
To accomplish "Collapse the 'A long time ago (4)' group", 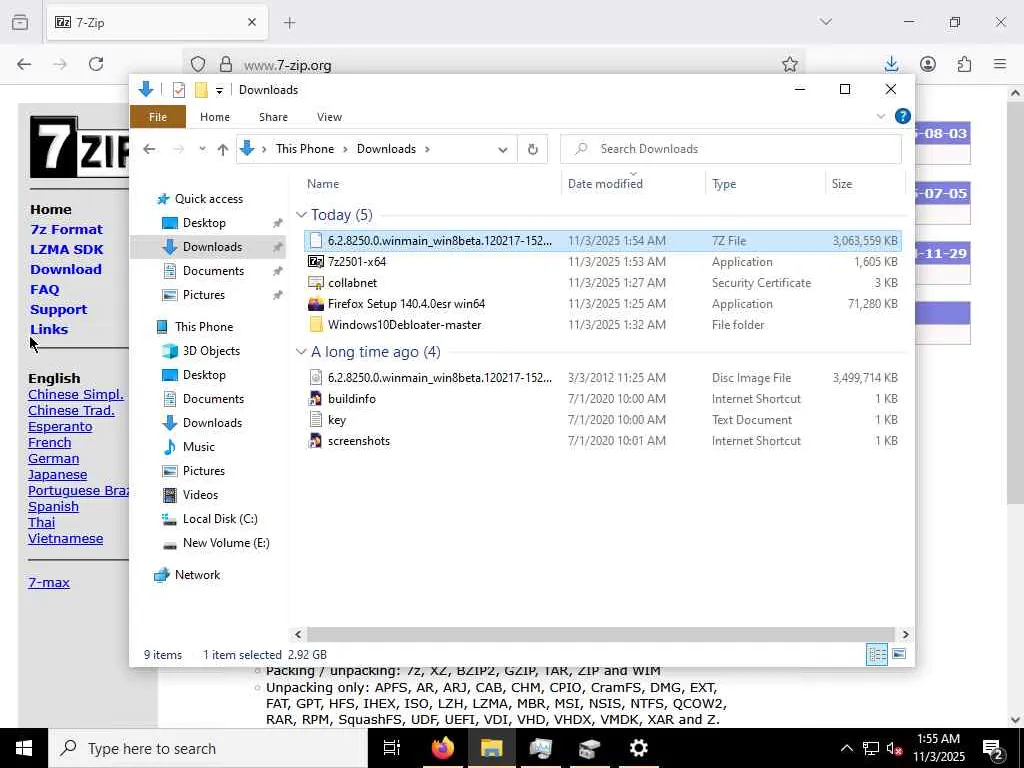I will tap(301, 351).
